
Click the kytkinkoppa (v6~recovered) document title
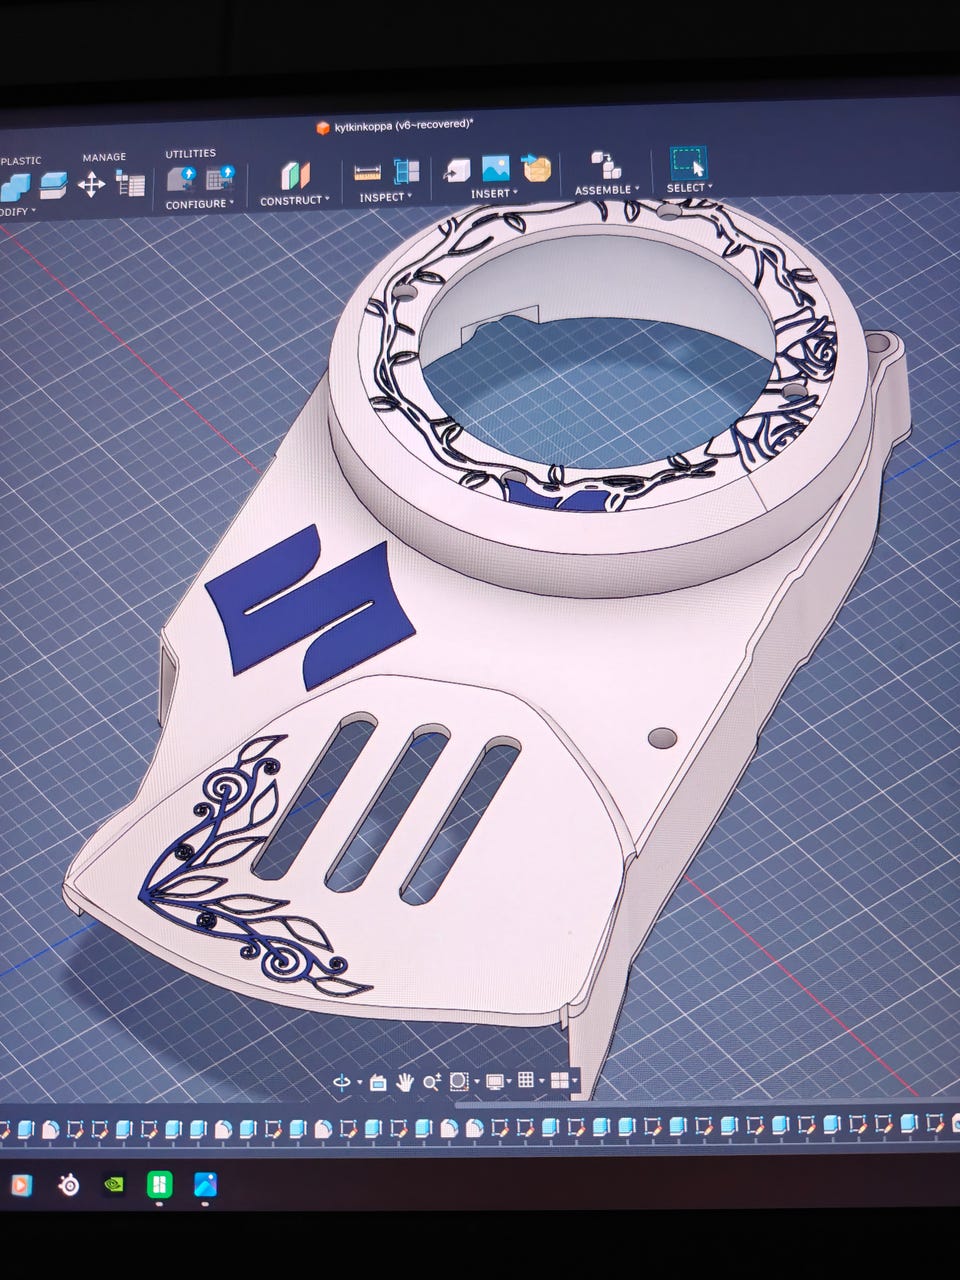tap(404, 125)
